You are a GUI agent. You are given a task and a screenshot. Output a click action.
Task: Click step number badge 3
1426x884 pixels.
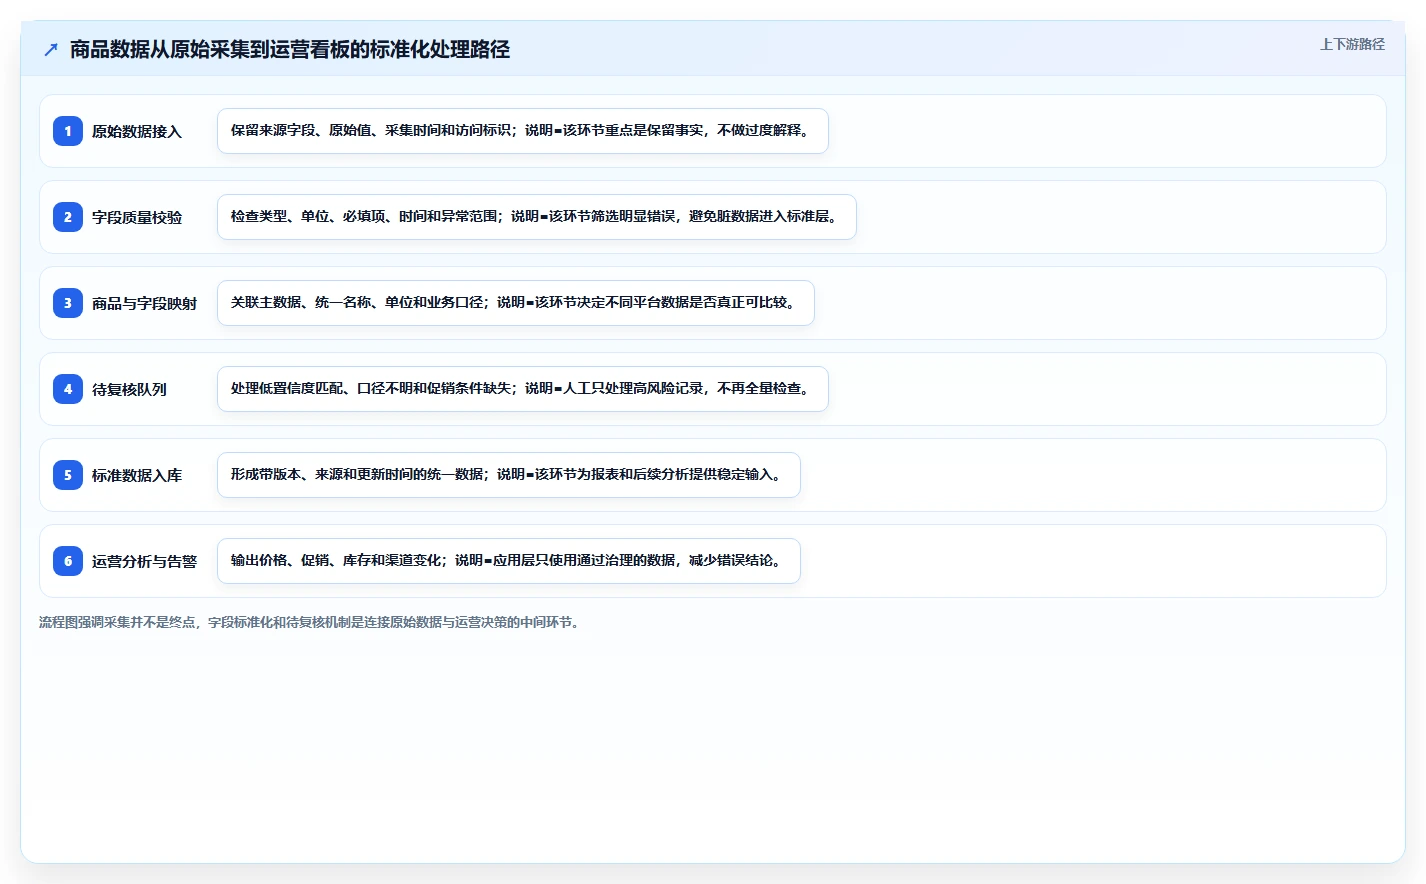(x=68, y=303)
